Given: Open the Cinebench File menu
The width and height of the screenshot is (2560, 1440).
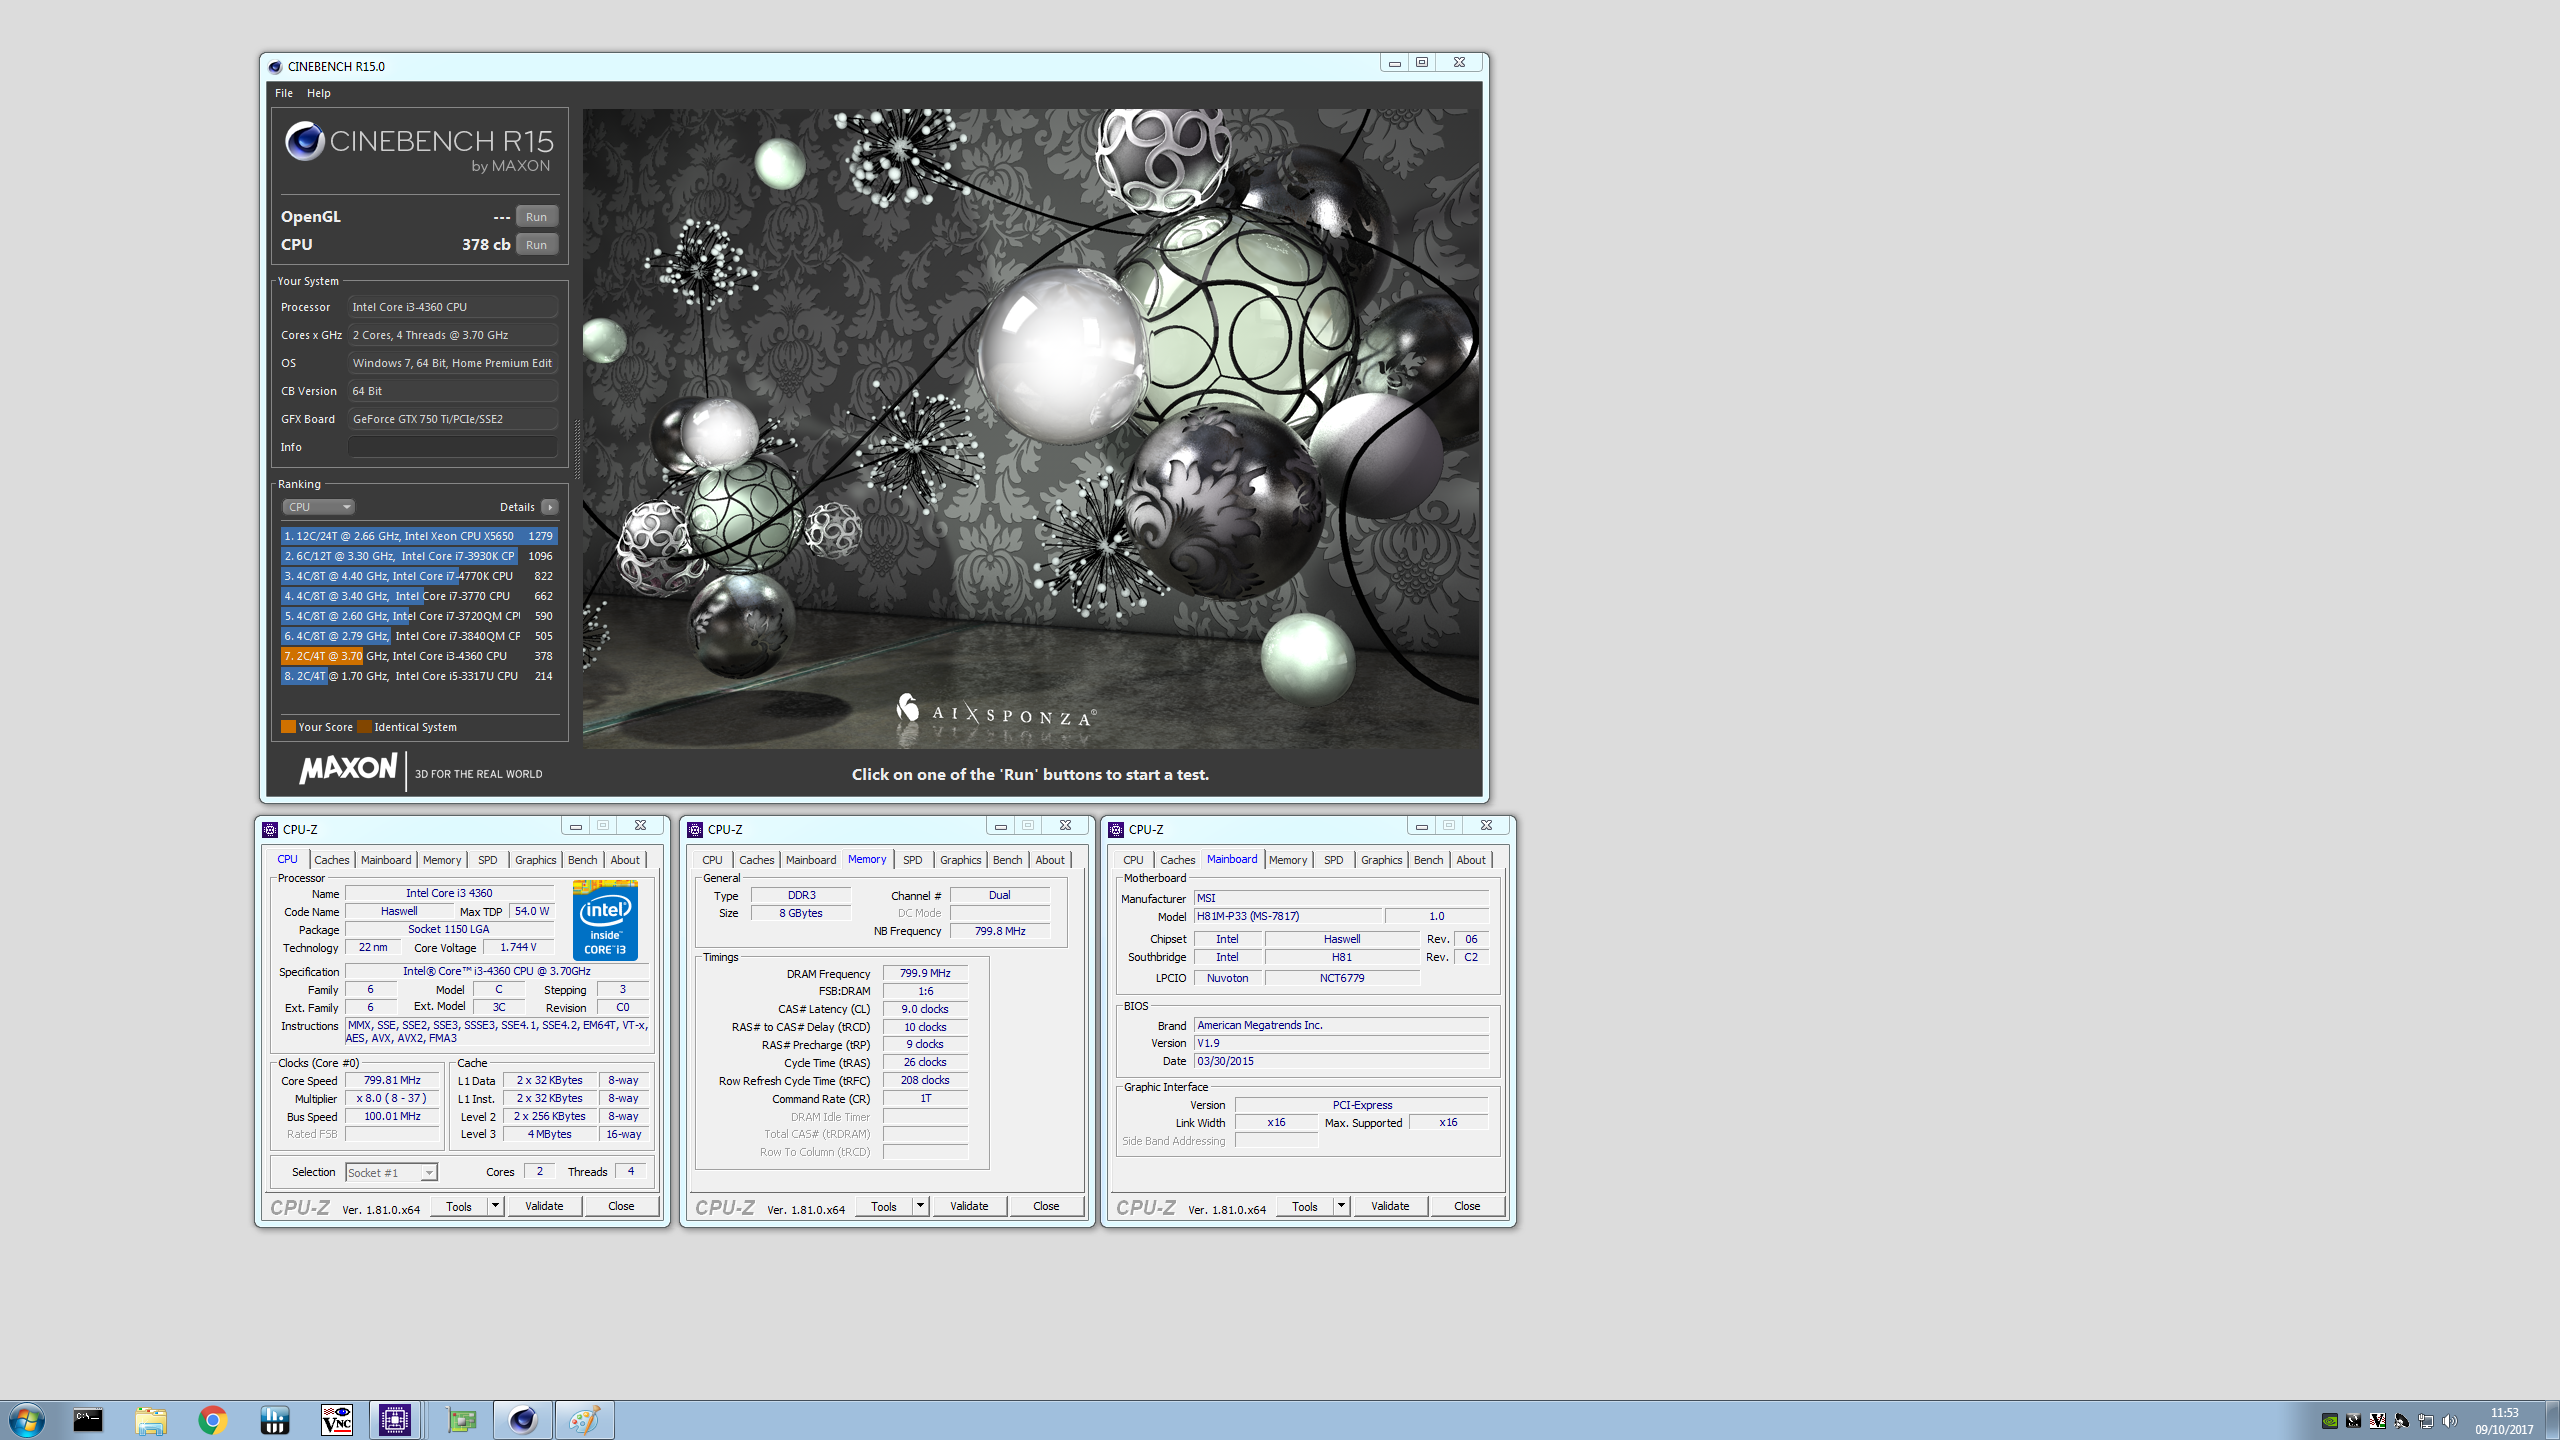Looking at the screenshot, I should pyautogui.click(x=284, y=93).
